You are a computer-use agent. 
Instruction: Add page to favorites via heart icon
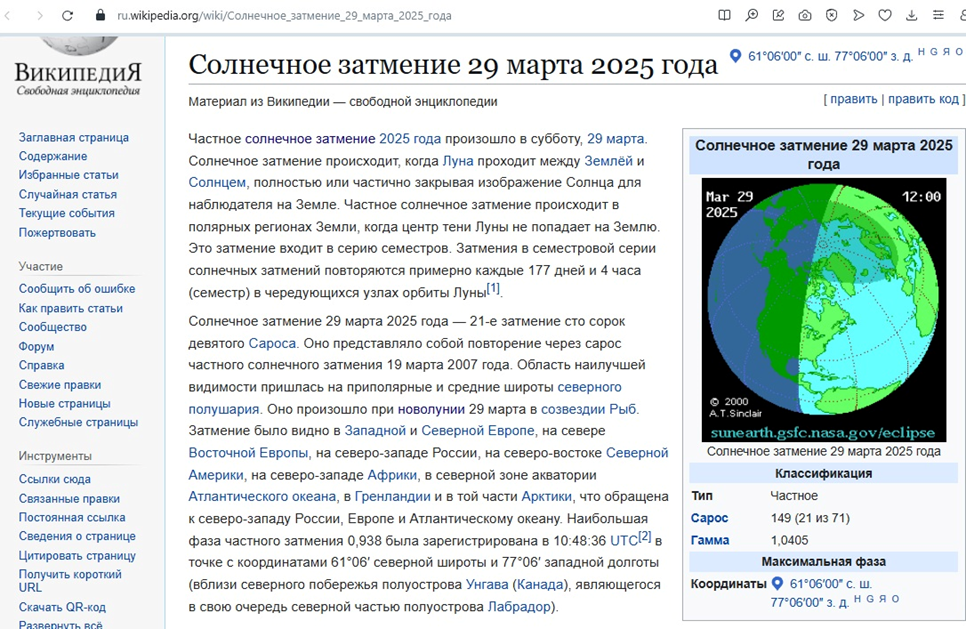(x=885, y=15)
